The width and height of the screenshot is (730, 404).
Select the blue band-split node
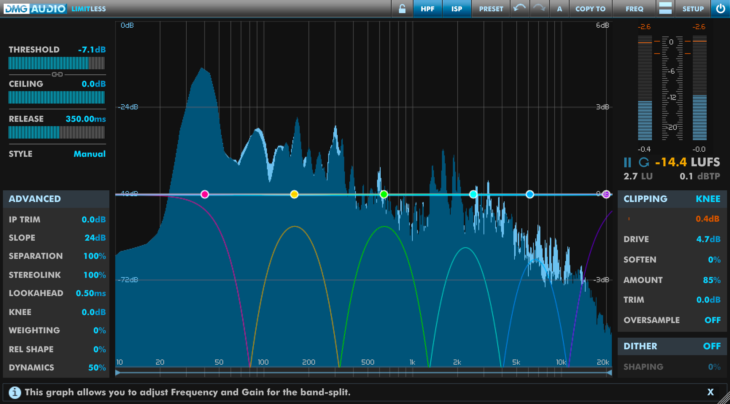[529, 194]
